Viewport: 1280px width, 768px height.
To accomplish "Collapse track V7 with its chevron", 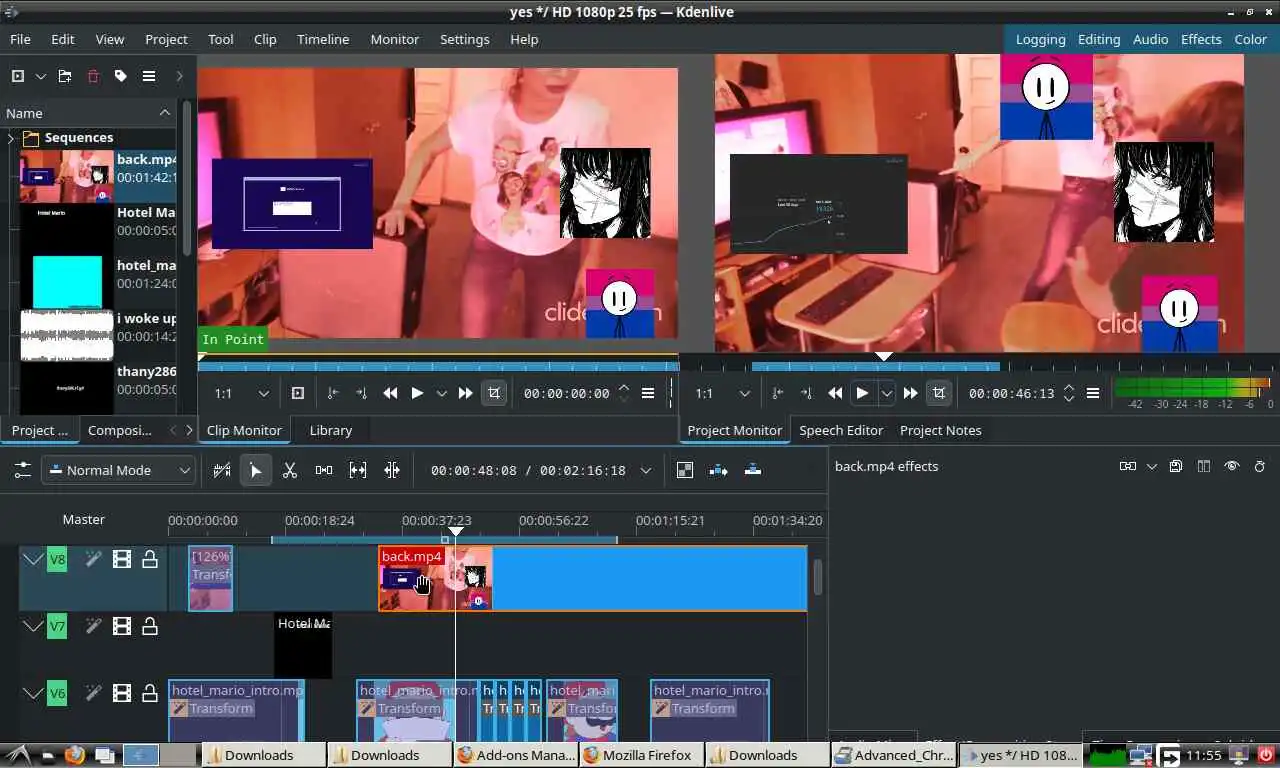I will coord(33,627).
